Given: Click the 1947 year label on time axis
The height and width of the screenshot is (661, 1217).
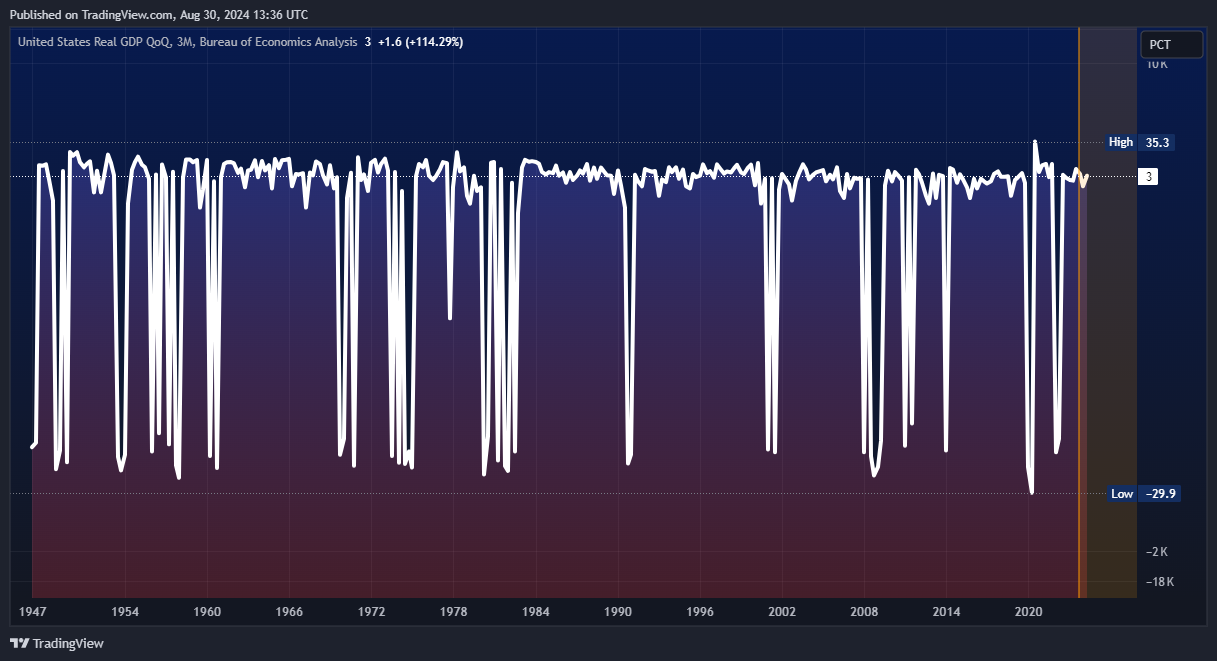Looking at the screenshot, I should 32,611.
